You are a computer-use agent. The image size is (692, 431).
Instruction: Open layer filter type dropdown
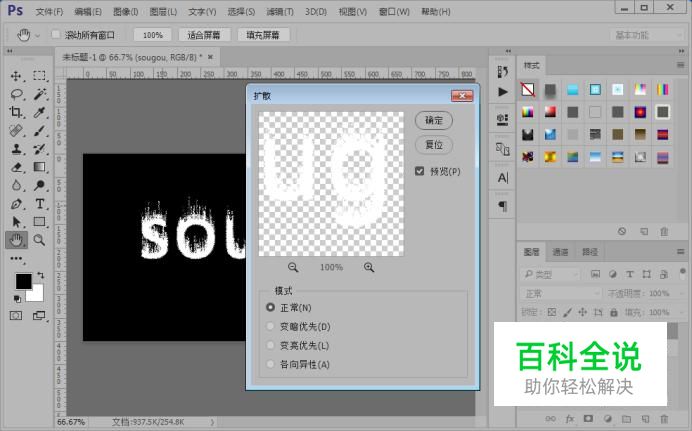(x=549, y=274)
